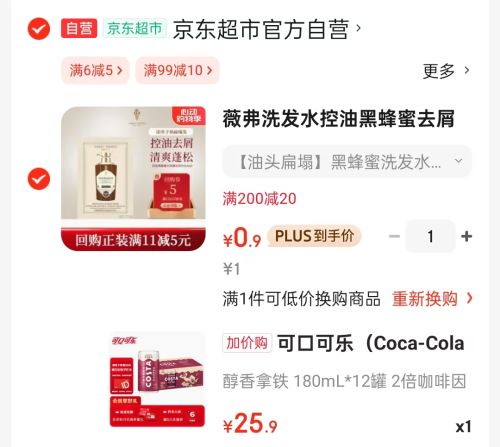Open the COSTA coffee product thumbnail
The image size is (500, 447).
tap(157, 379)
